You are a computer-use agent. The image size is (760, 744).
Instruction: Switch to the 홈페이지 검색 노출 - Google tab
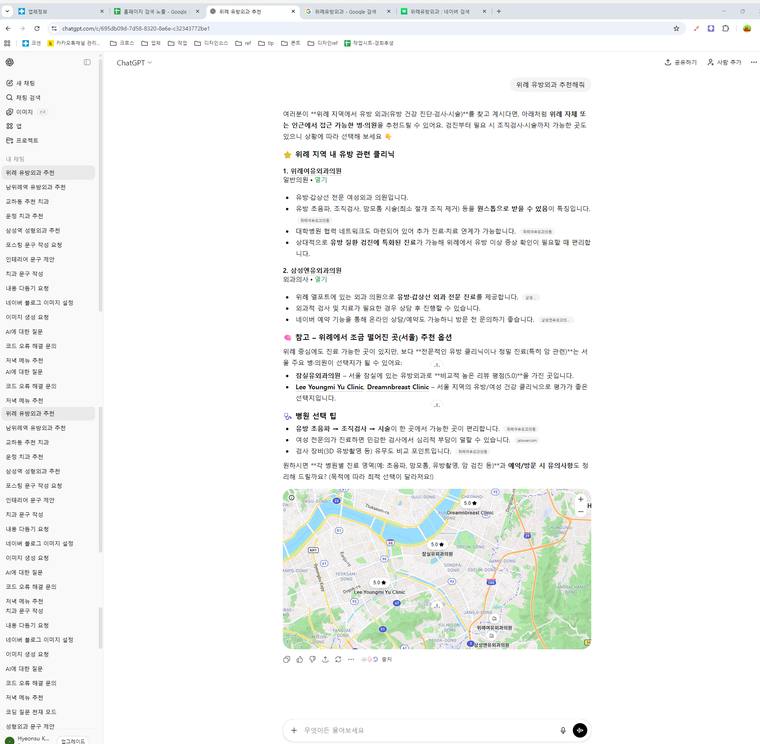pyautogui.click(x=157, y=11)
